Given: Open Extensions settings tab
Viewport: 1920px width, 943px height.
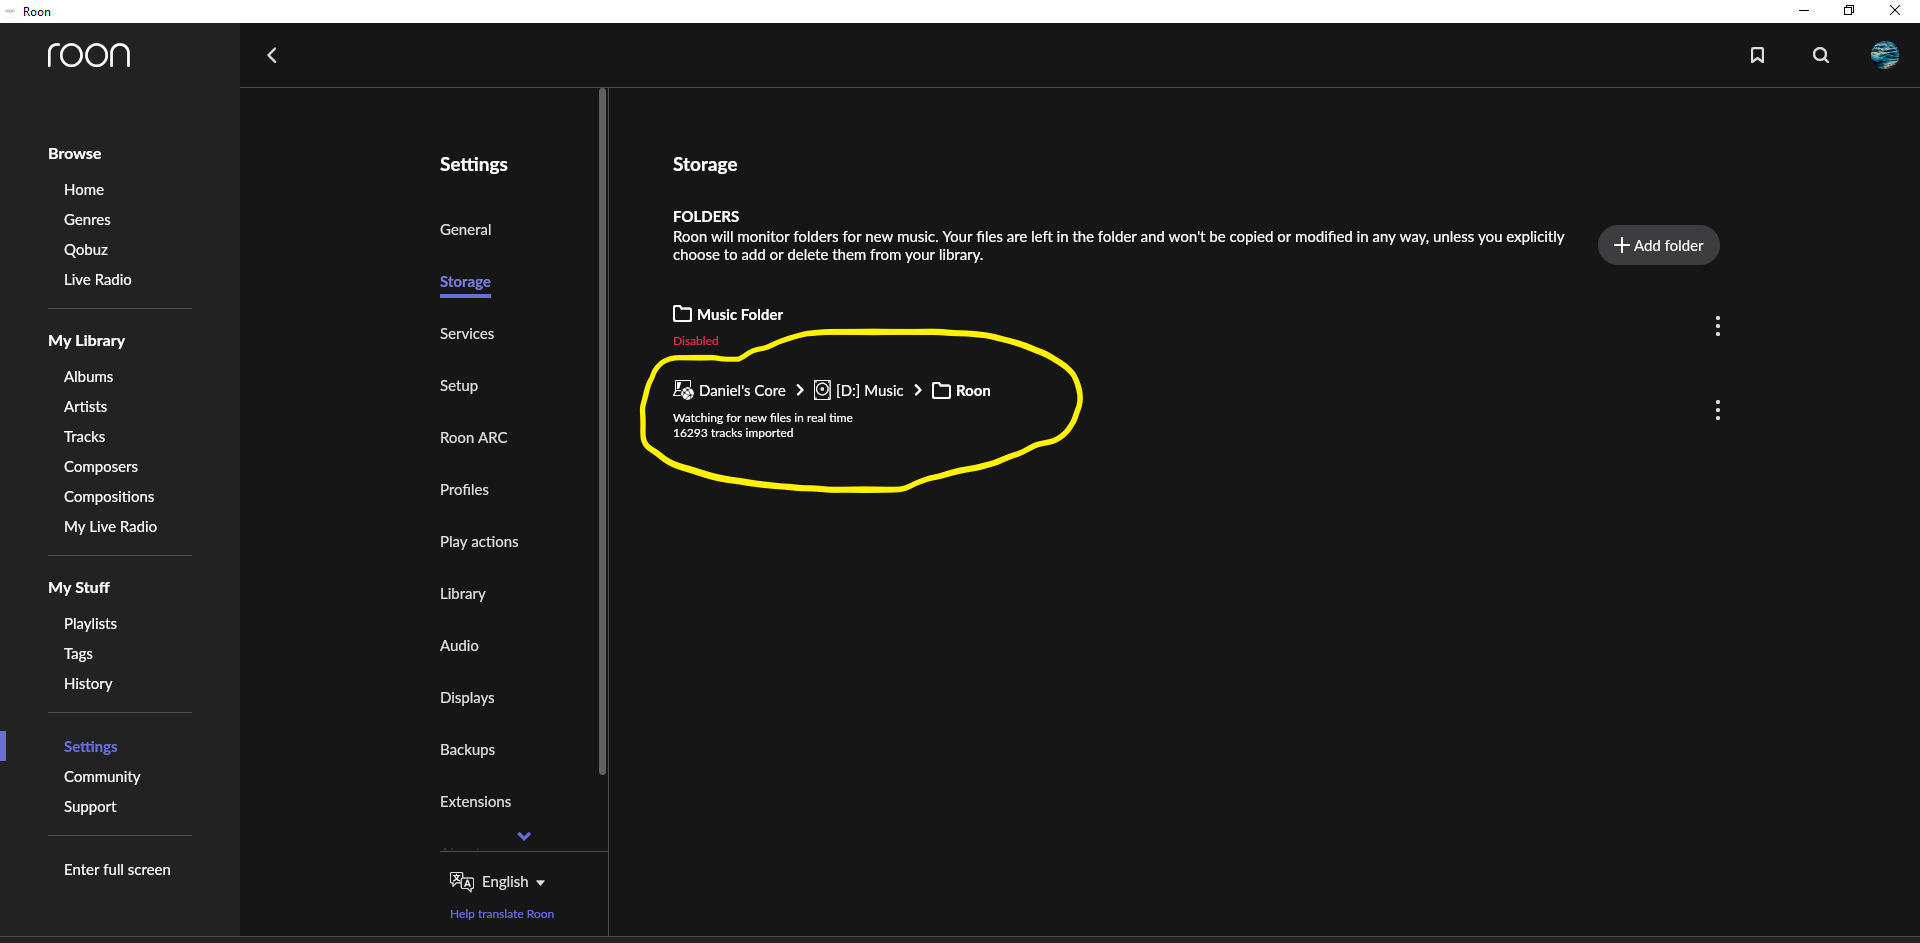Looking at the screenshot, I should [x=475, y=802].
